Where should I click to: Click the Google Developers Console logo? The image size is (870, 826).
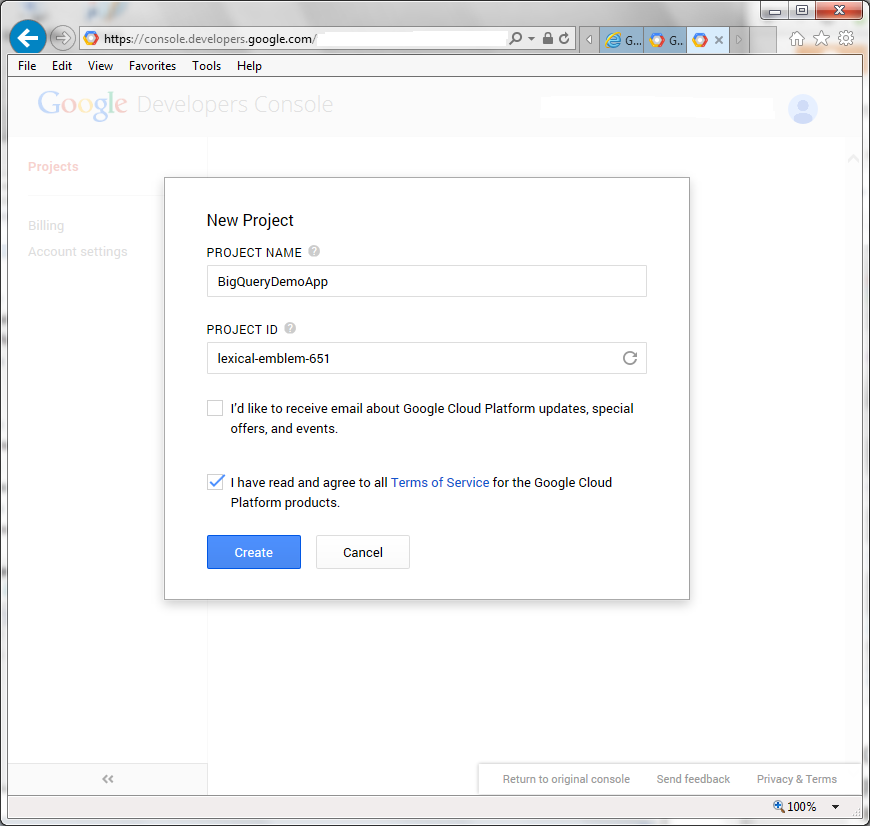[x=185, y=104]
